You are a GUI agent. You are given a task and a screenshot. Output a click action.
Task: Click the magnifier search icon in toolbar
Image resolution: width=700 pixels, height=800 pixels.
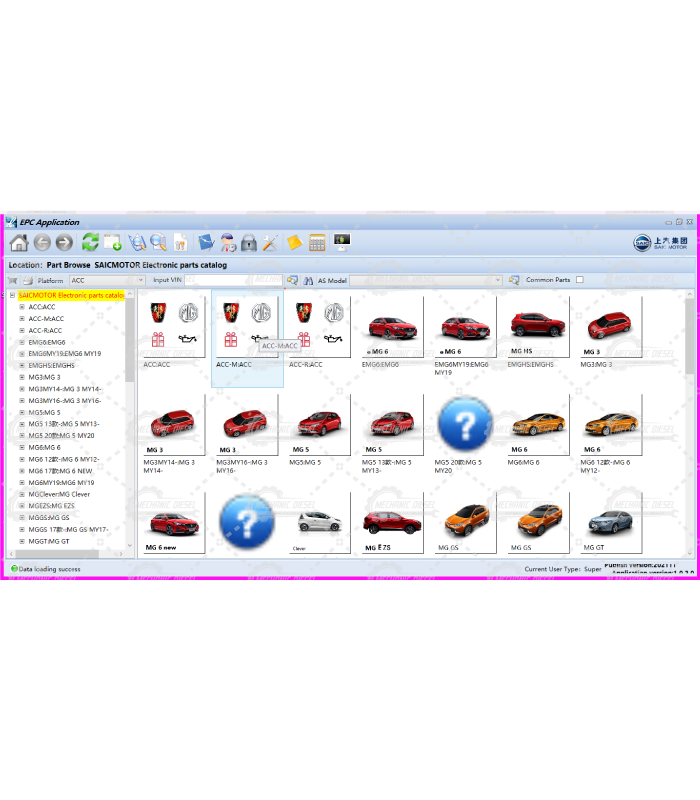(x=158, y=243)
